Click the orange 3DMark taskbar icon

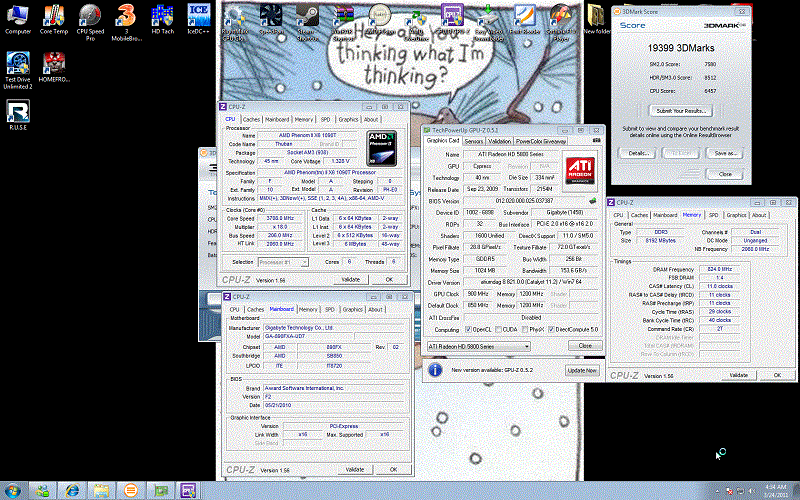click(131, 491)
